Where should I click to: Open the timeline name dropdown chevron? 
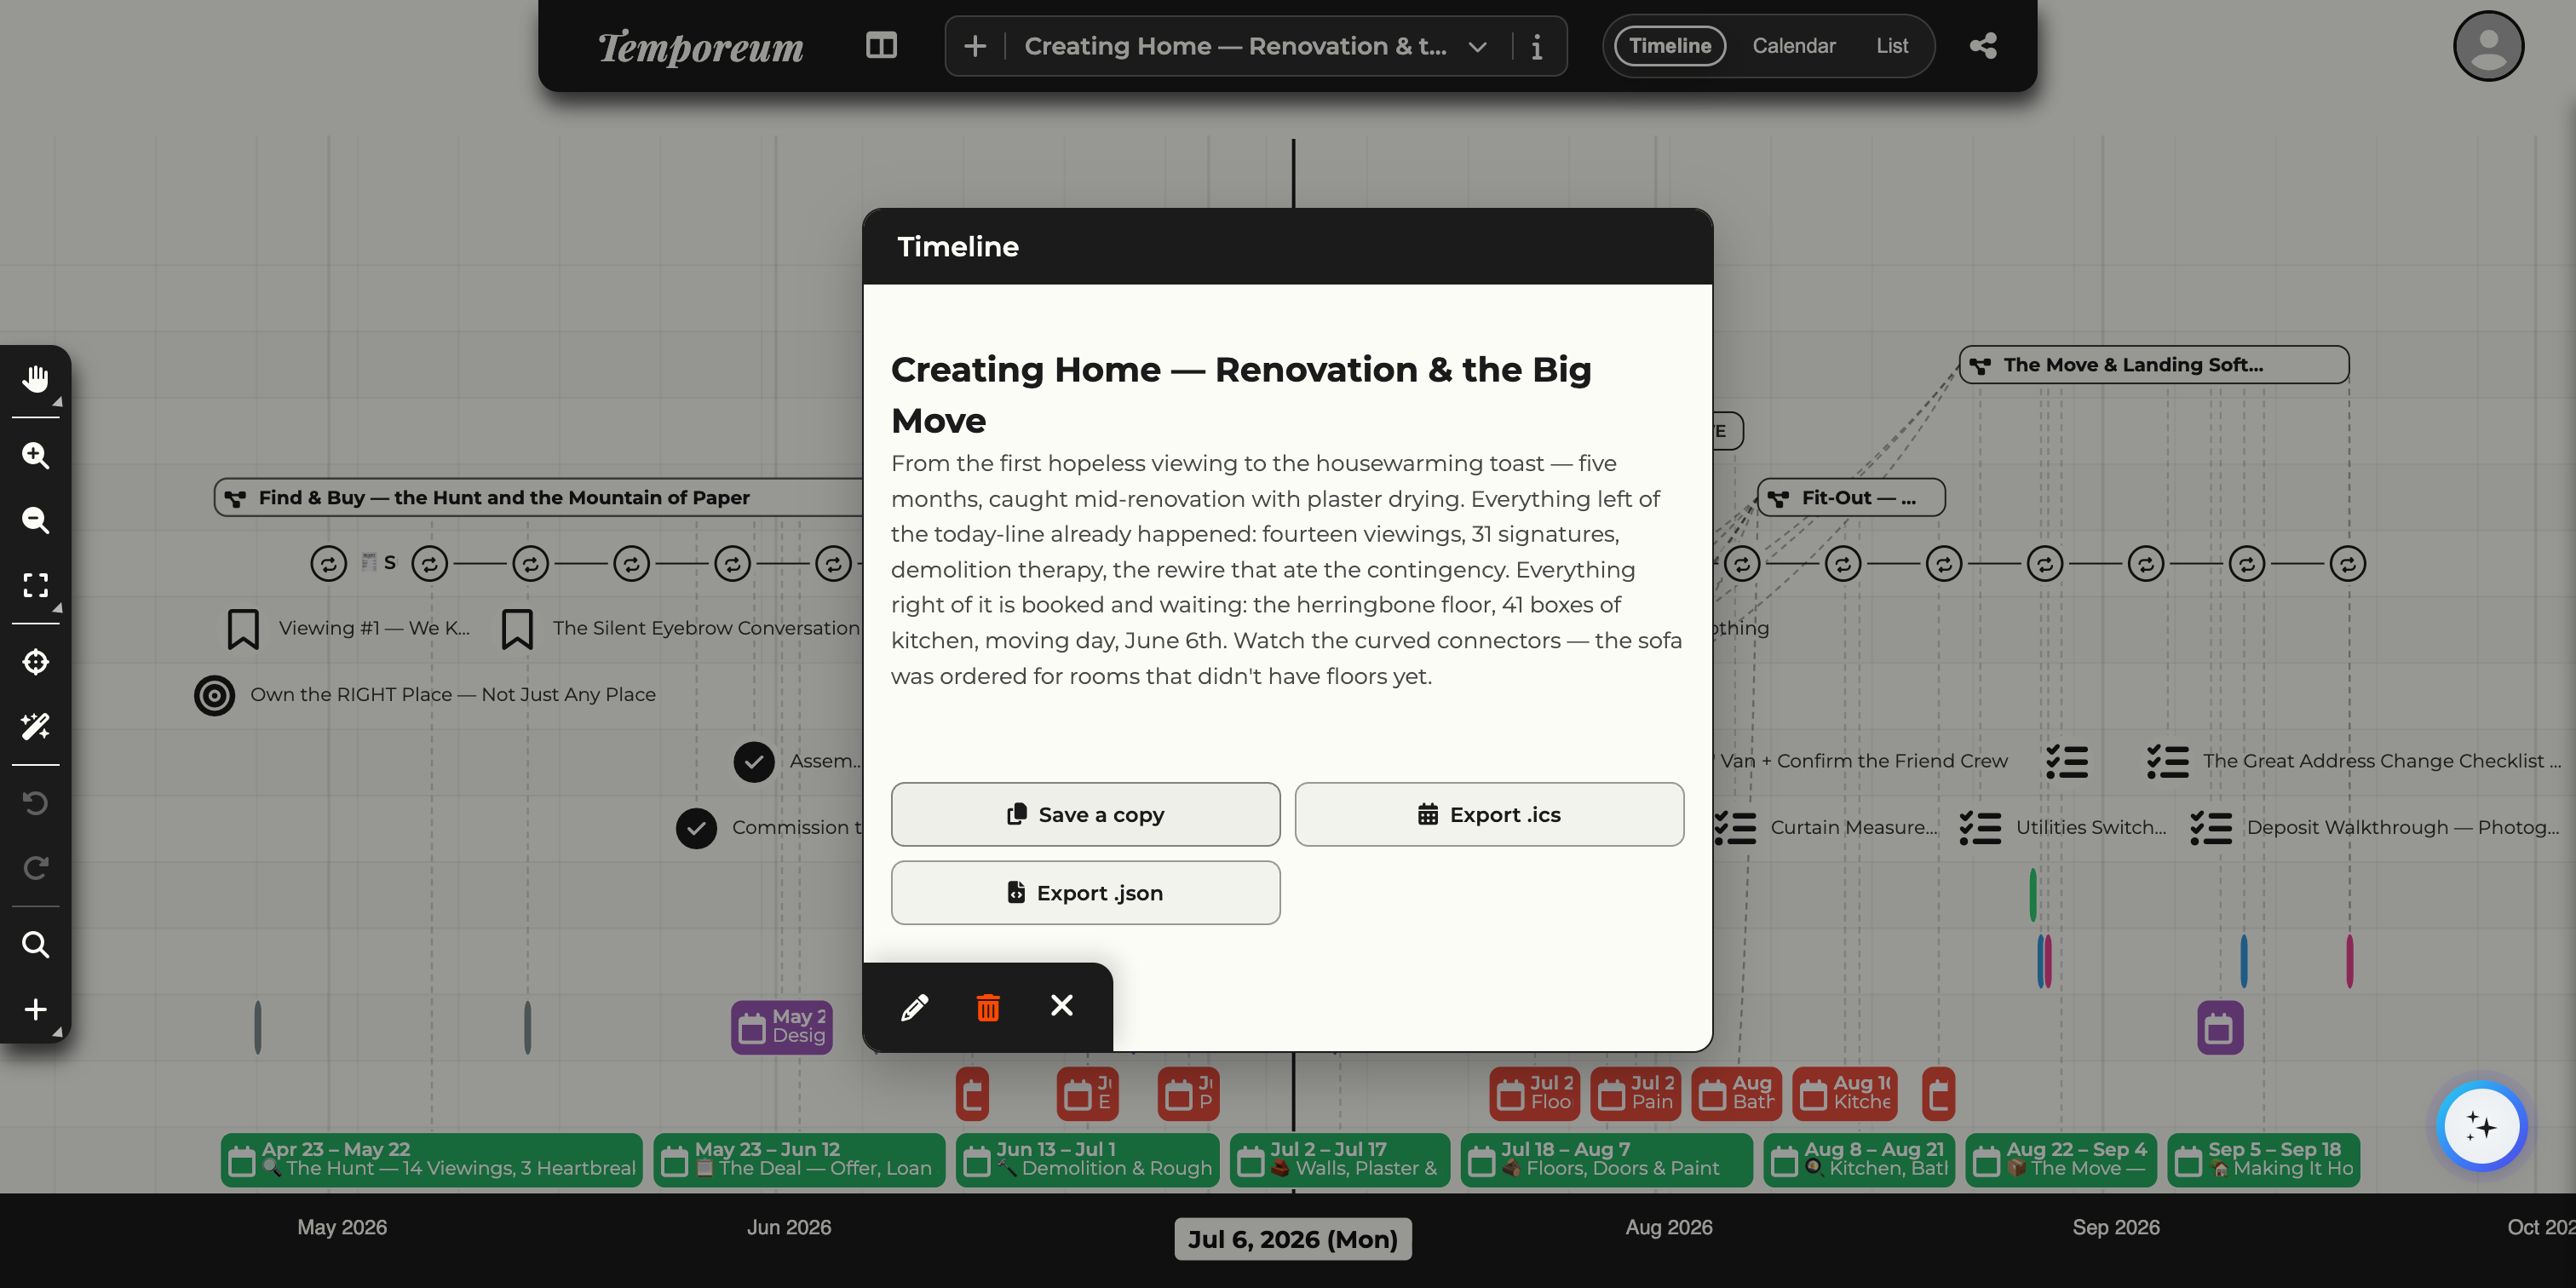pos(1477,46)
